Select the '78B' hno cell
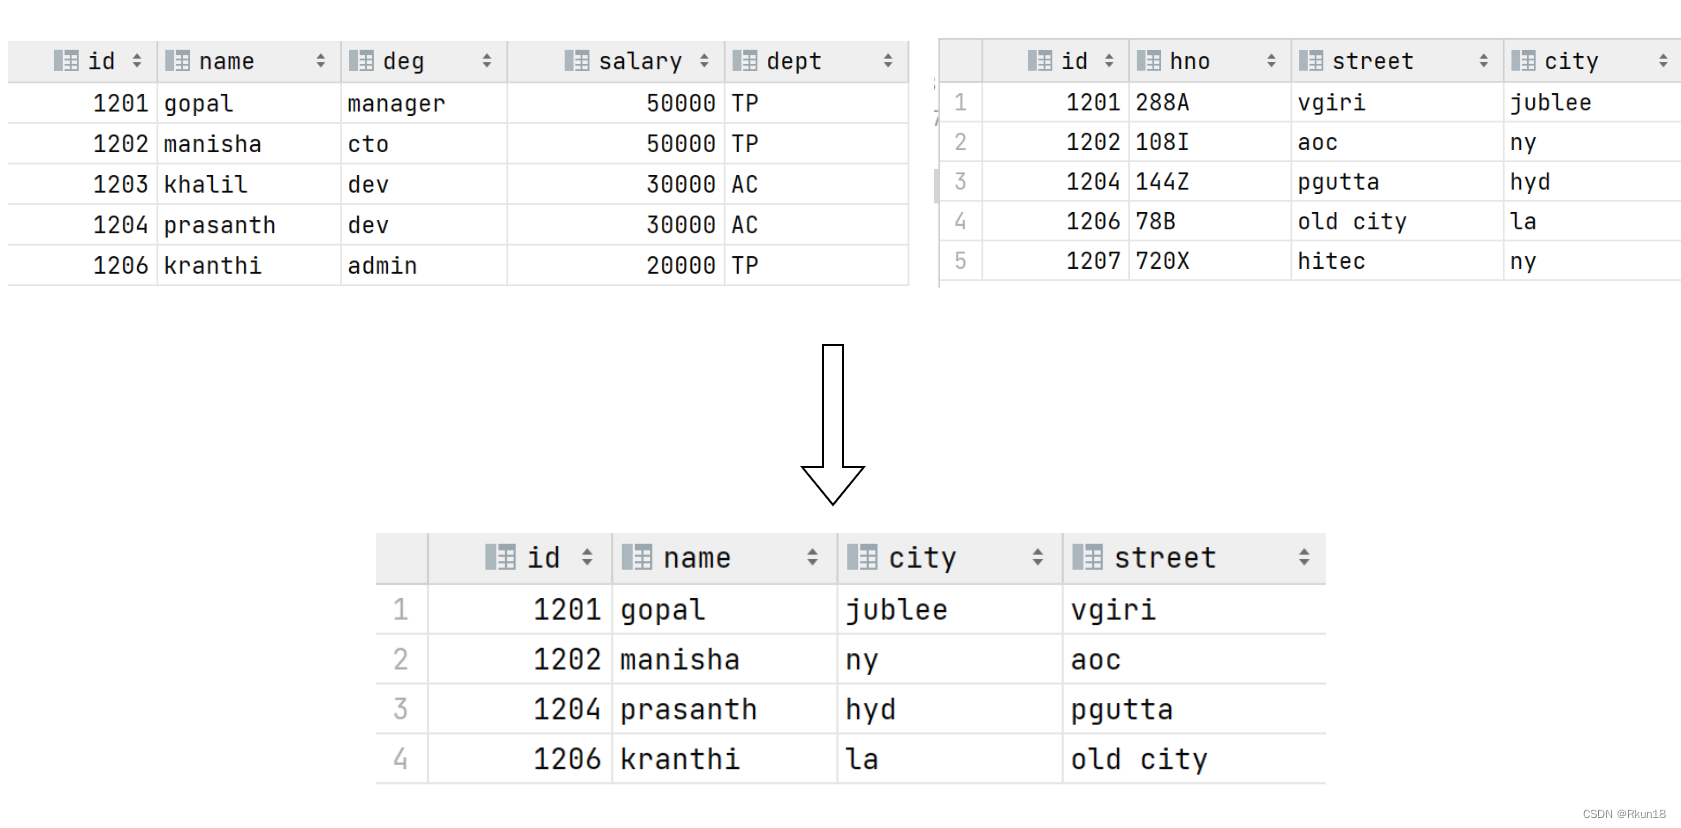The width and height of the screenshot is (1681, 828). pos(1210,221)
